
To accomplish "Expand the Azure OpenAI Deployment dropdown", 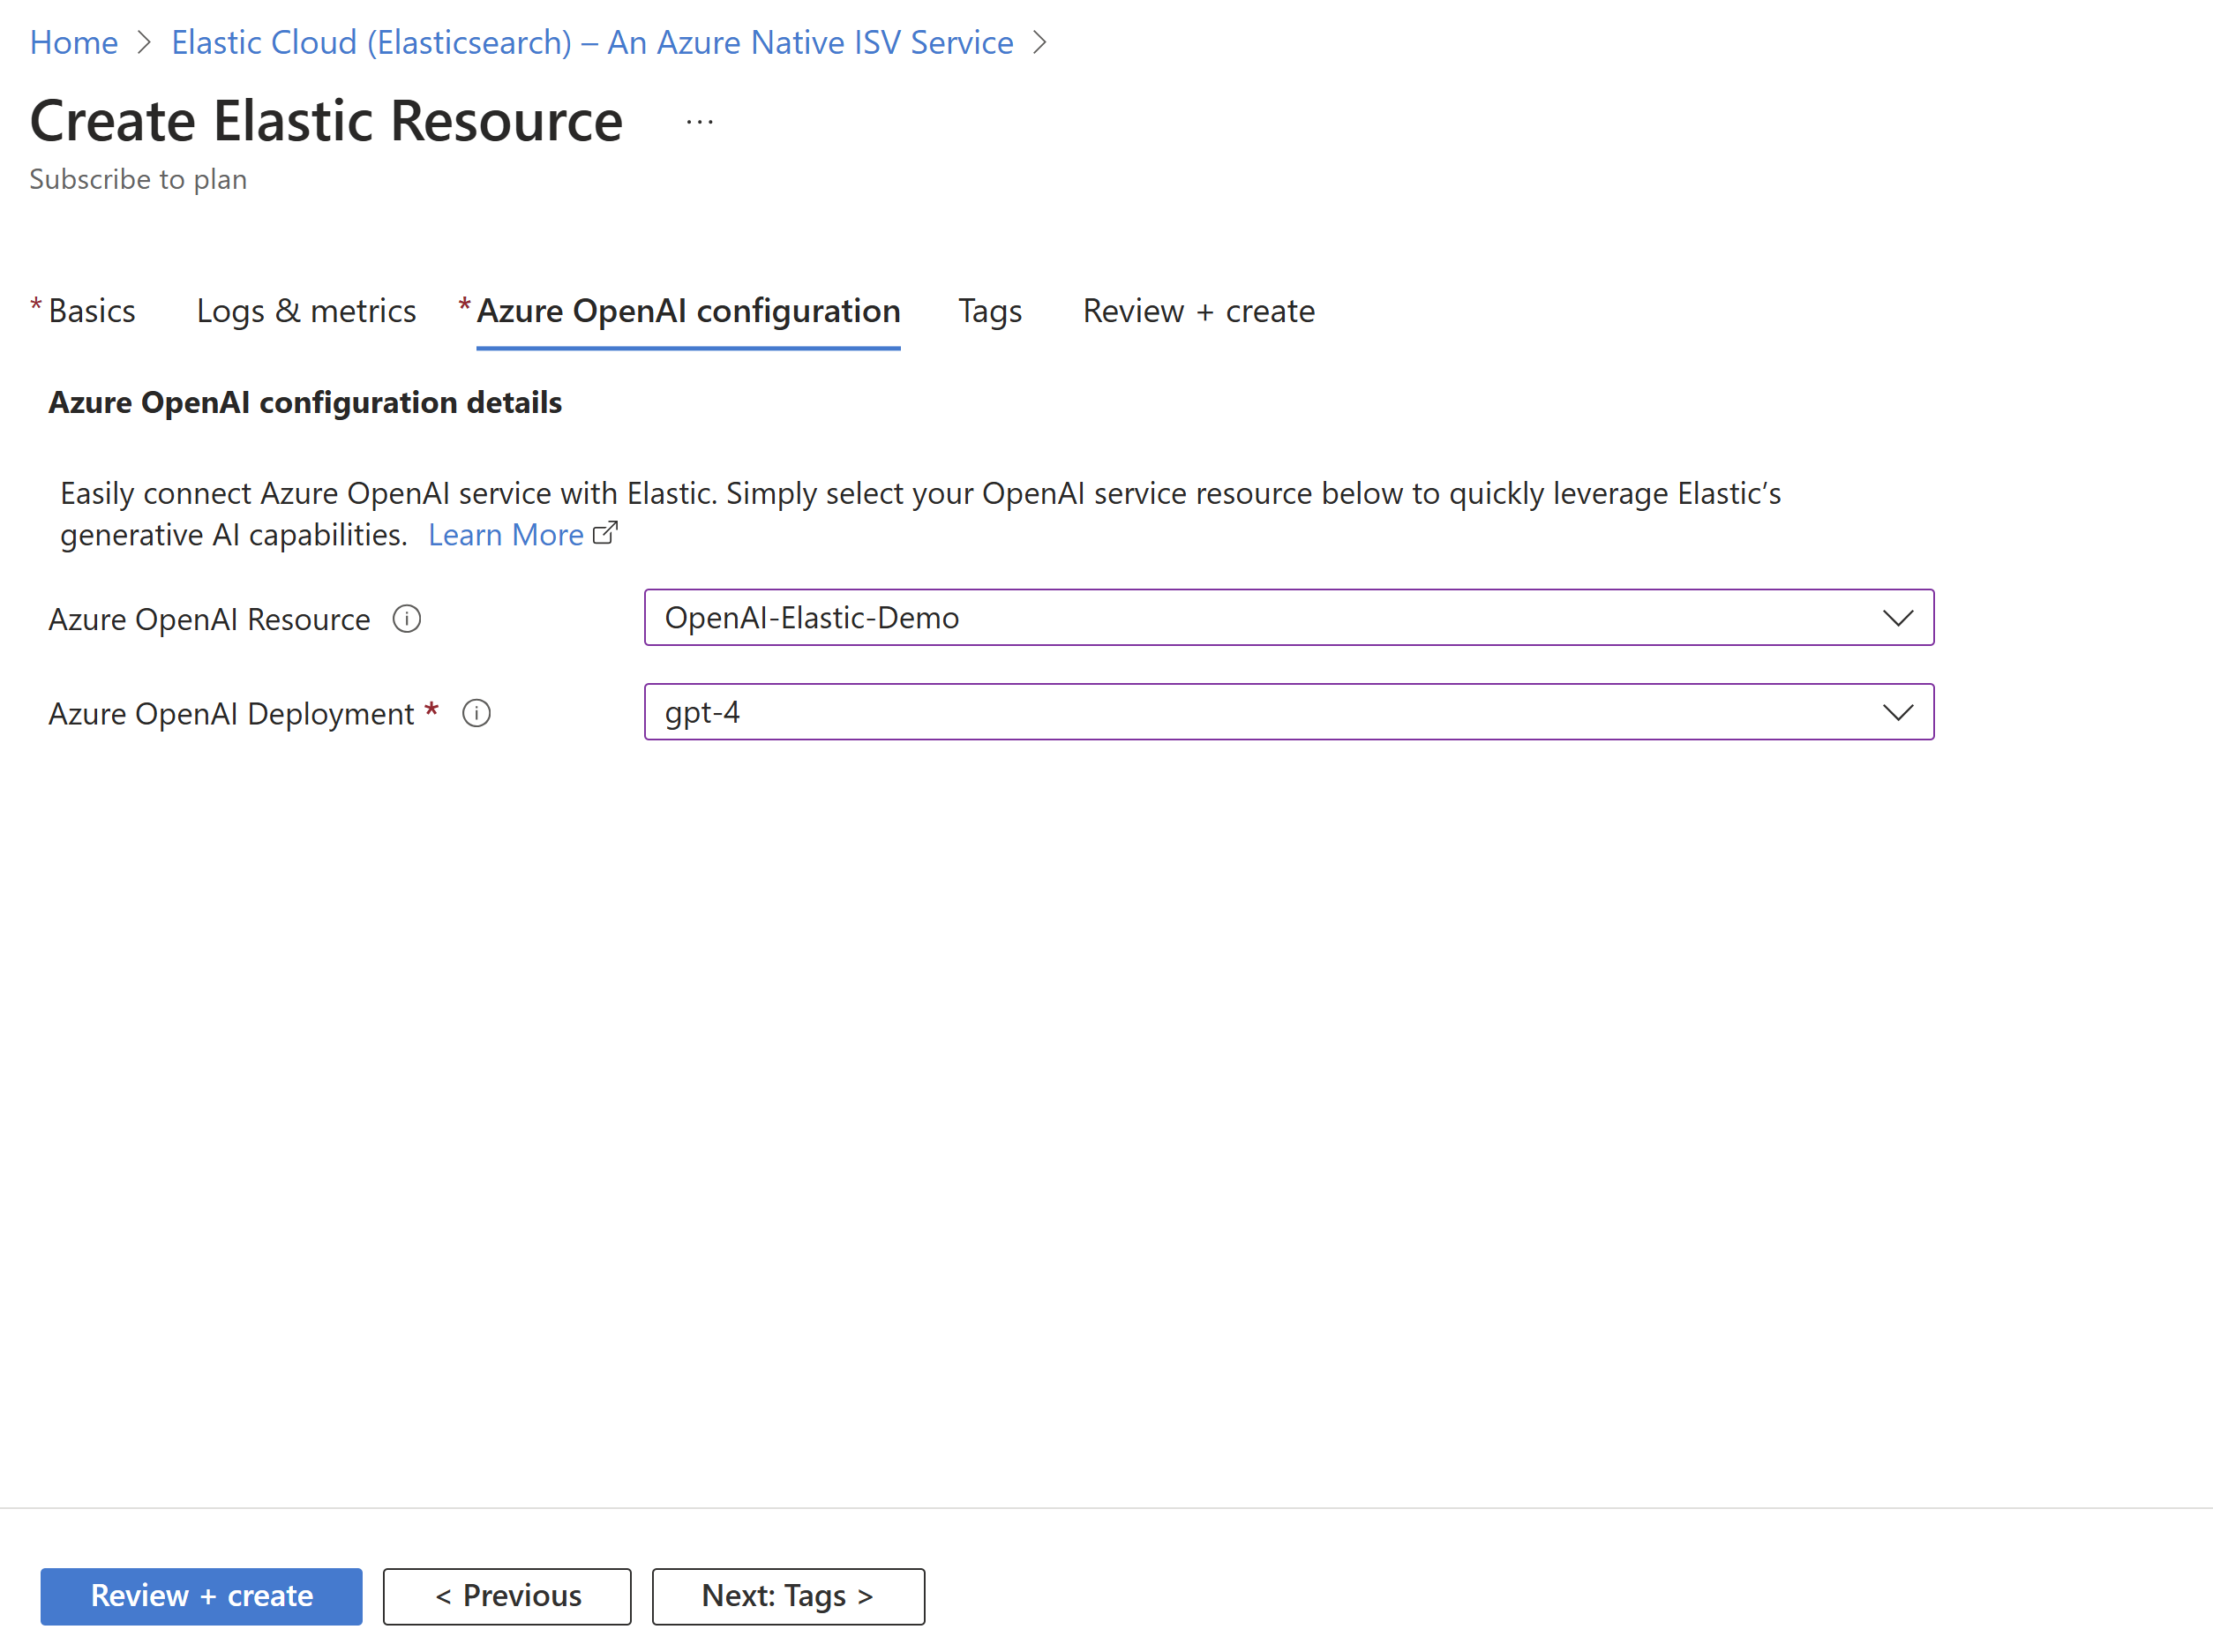I will click(1897, 711).
